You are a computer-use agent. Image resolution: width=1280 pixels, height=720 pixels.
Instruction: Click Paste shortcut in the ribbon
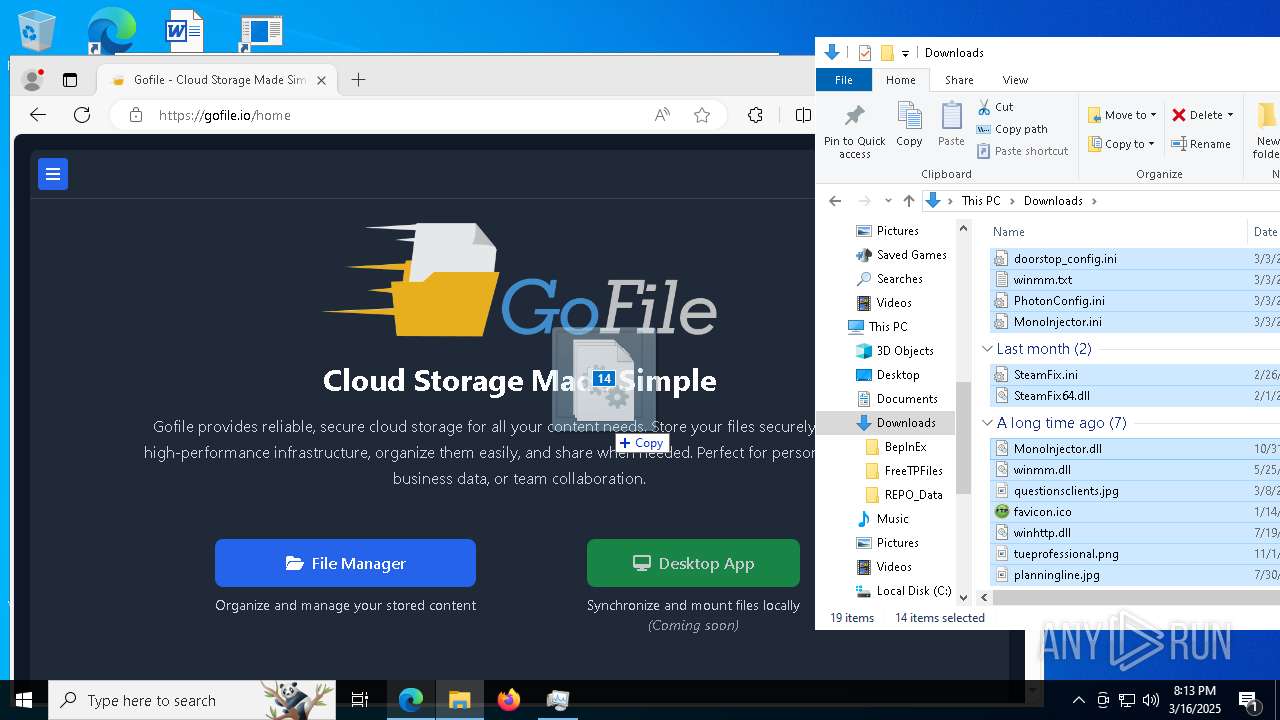1022,151
